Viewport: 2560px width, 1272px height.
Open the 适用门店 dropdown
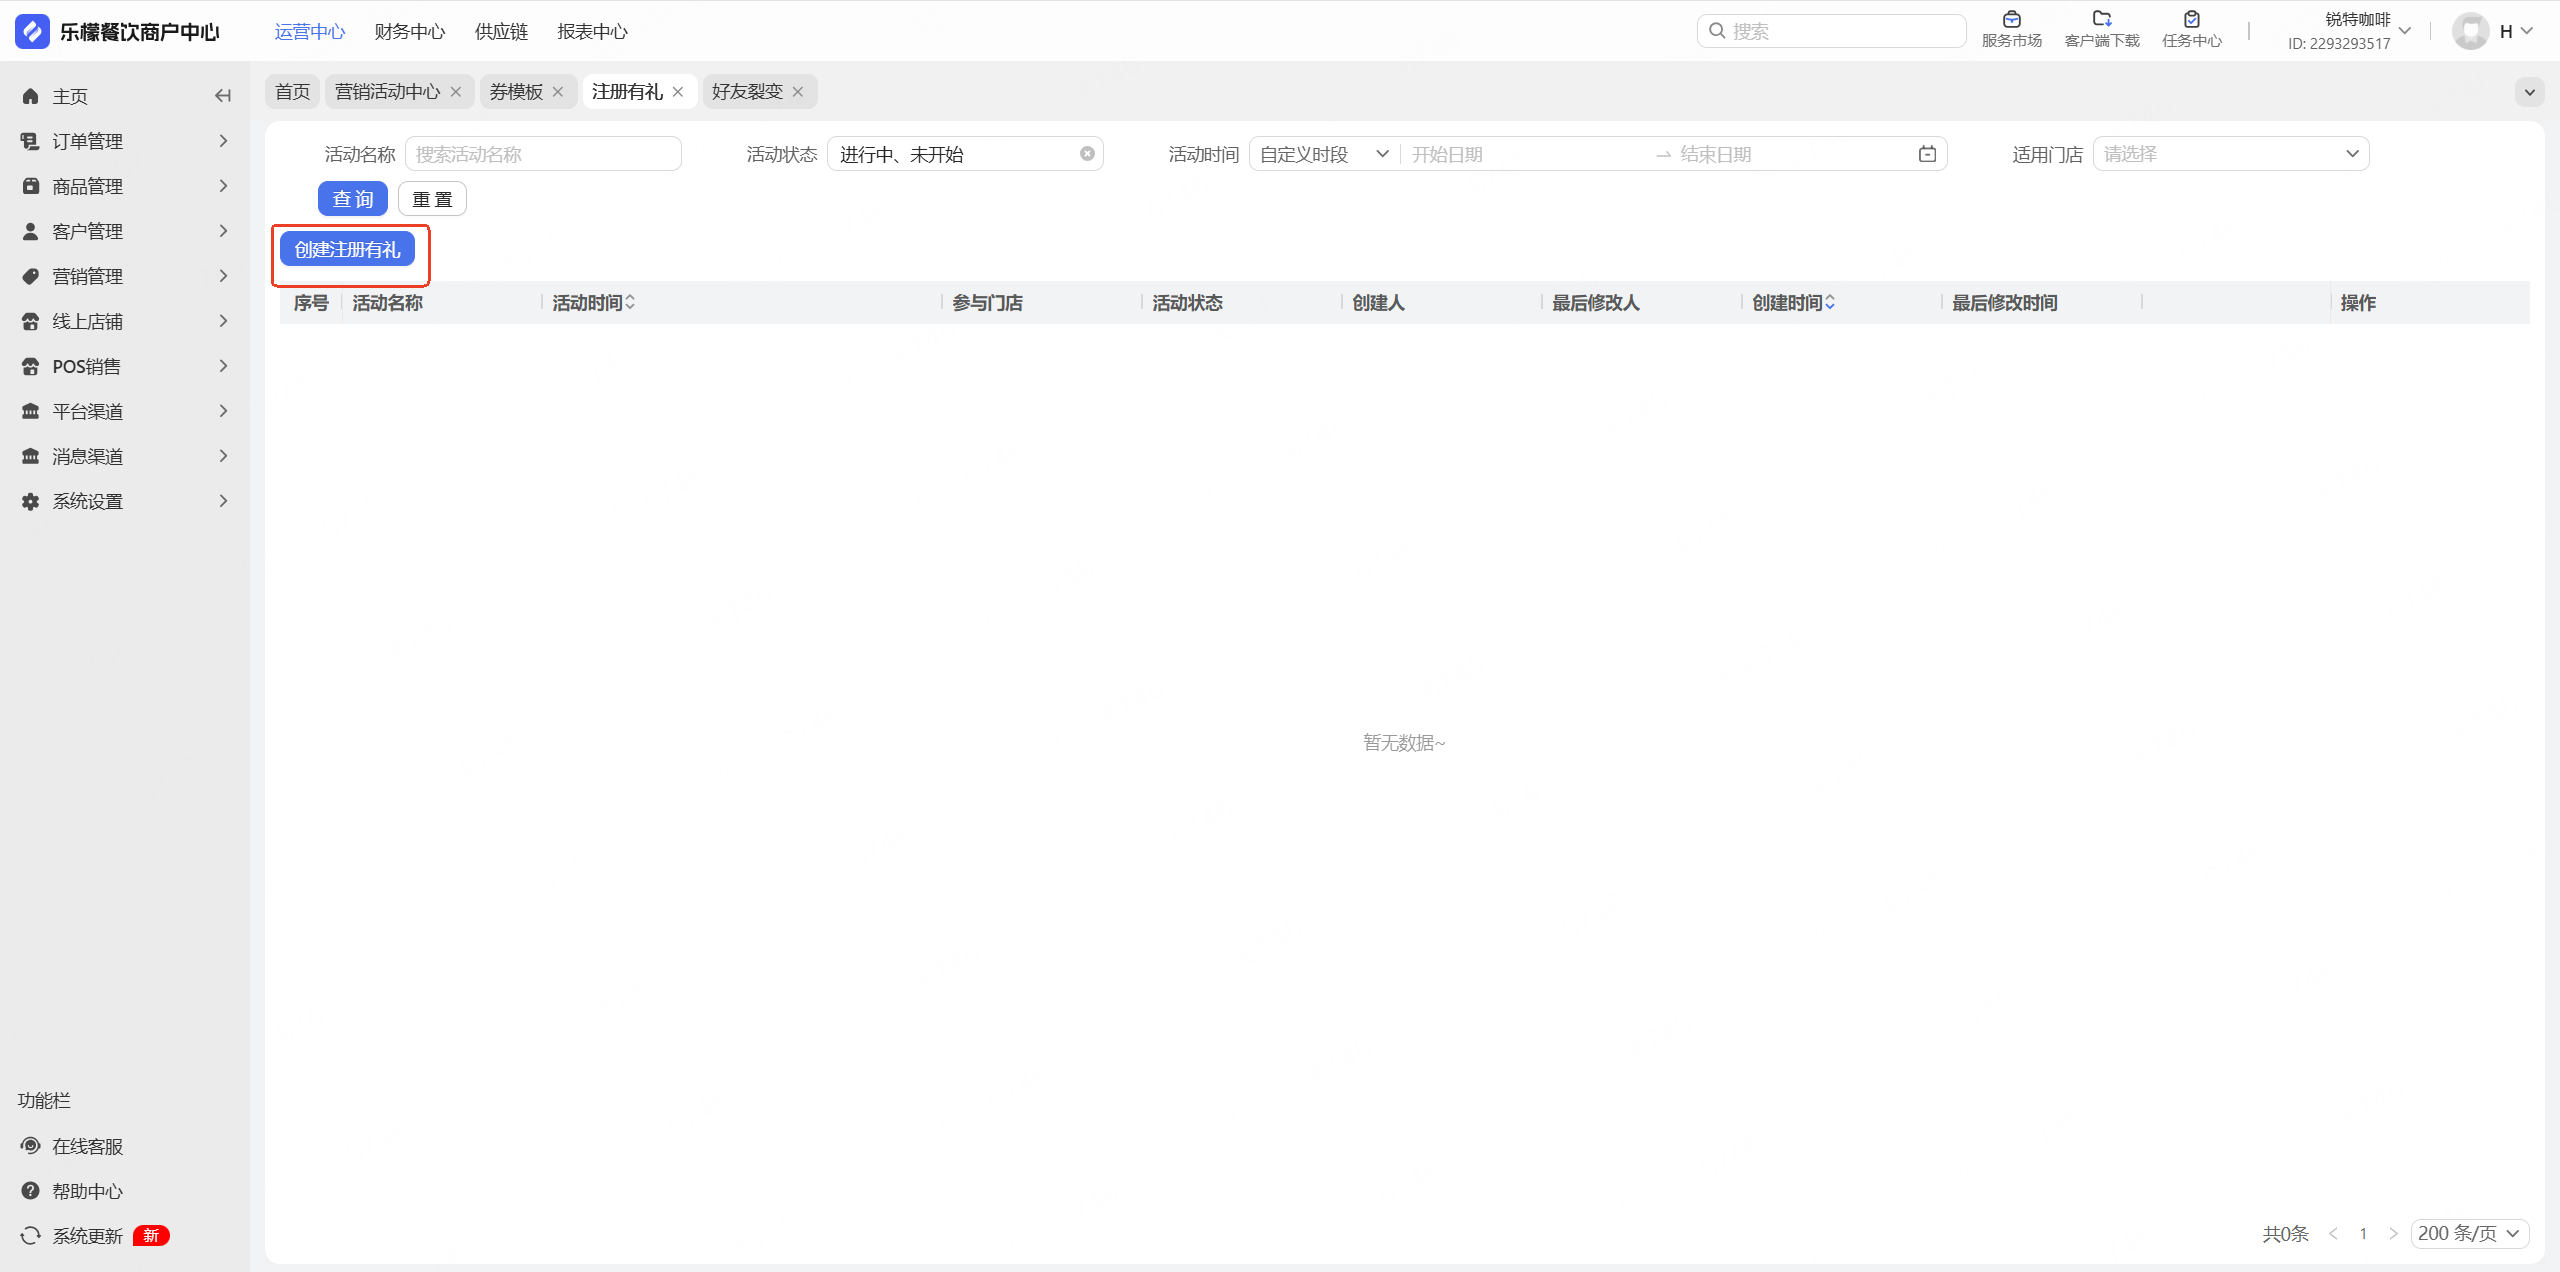click(2231, 154)
